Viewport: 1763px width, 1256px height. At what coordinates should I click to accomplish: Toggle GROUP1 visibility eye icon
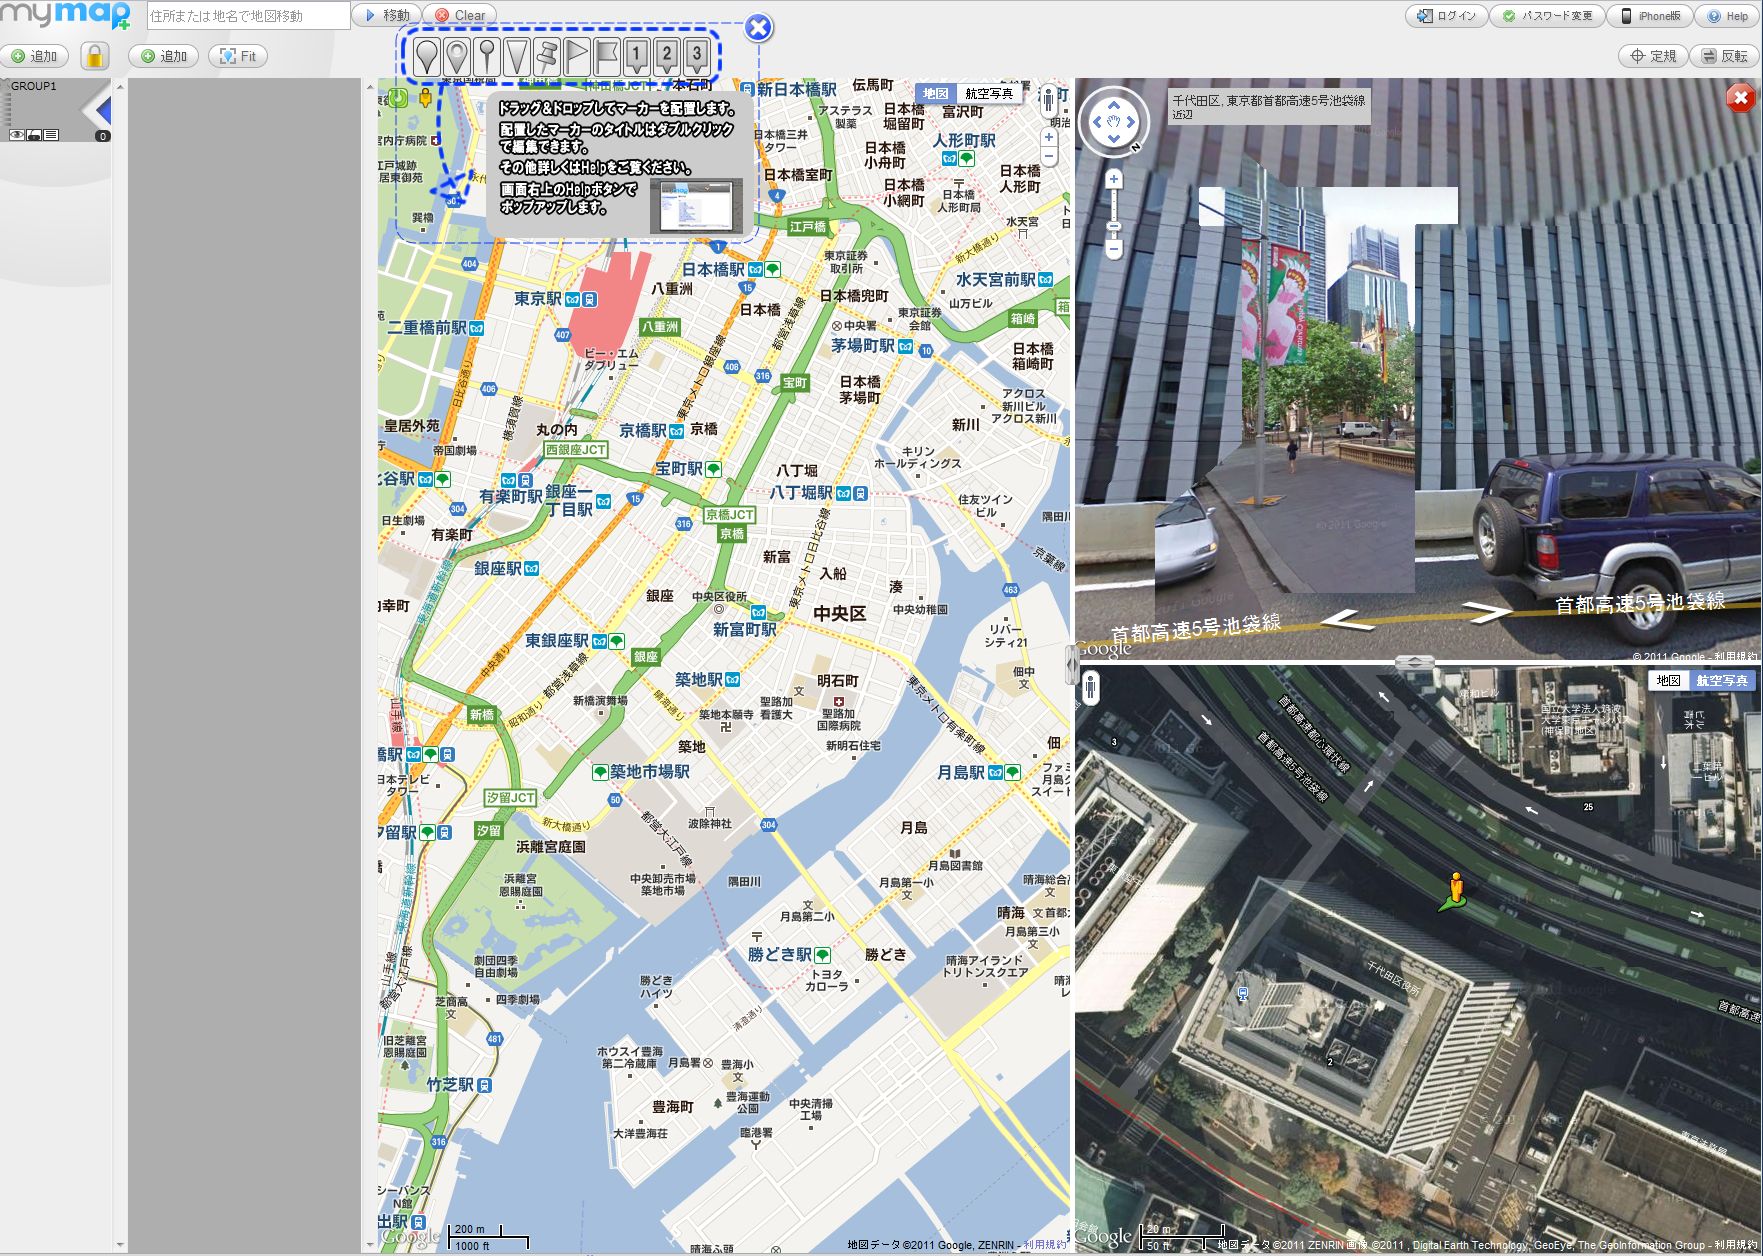17,135
